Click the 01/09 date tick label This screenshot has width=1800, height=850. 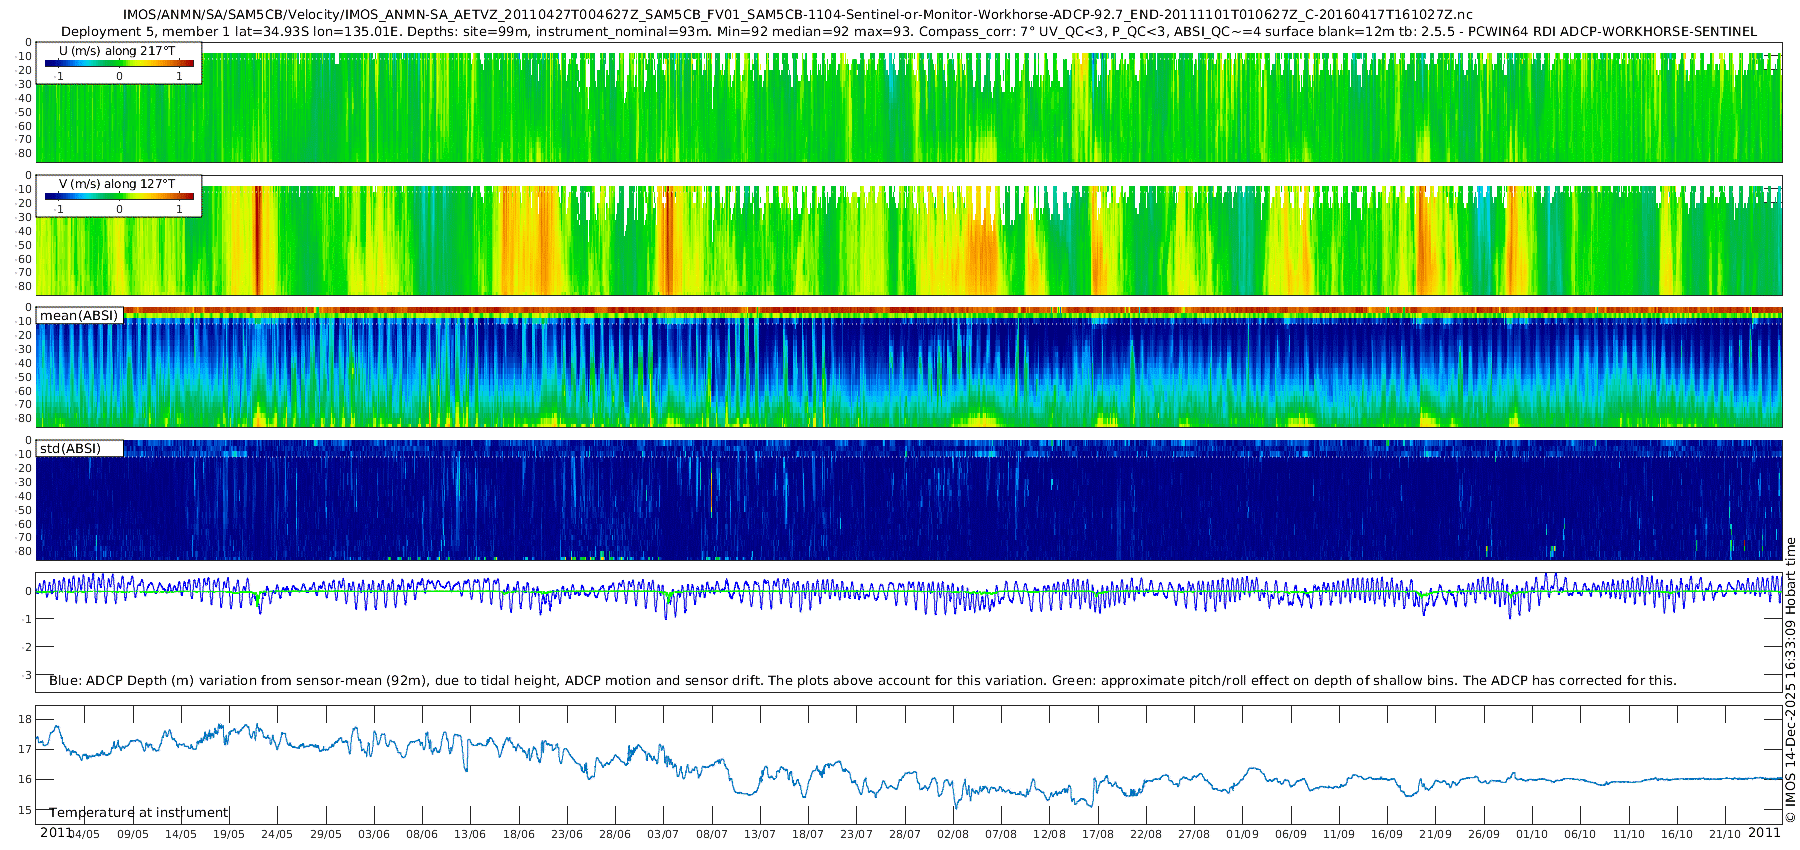click(1242, 834)
